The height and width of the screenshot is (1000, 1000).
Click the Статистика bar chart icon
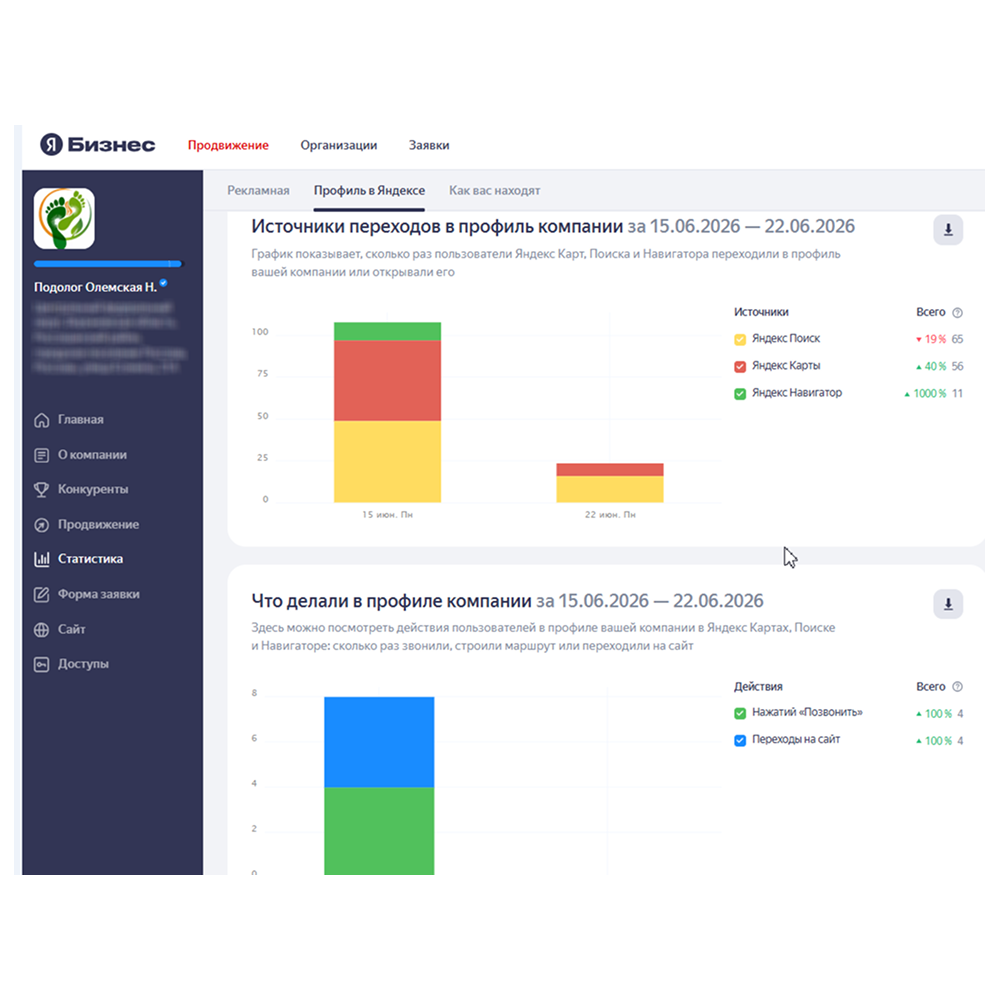click(x=41, y=559)
